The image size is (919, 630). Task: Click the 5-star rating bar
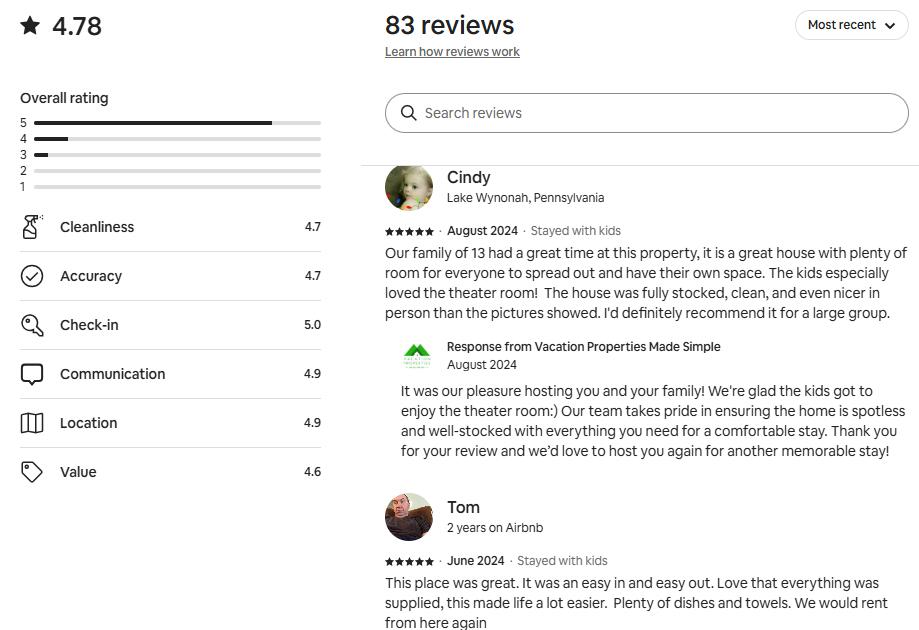pyautogui.click(x=177, y=123)
